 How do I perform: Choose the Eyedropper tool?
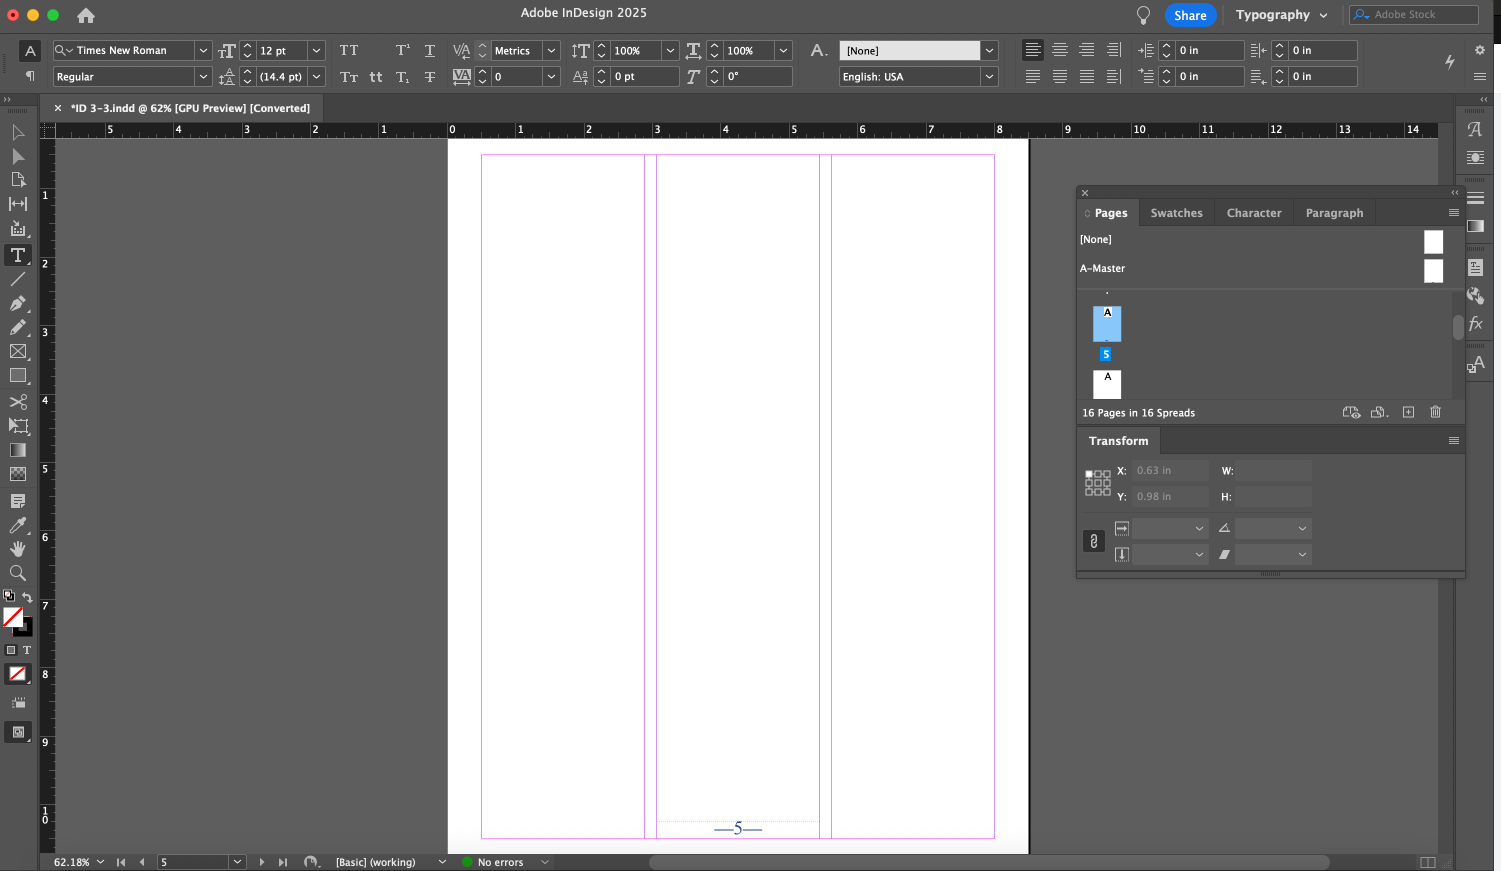18,525
